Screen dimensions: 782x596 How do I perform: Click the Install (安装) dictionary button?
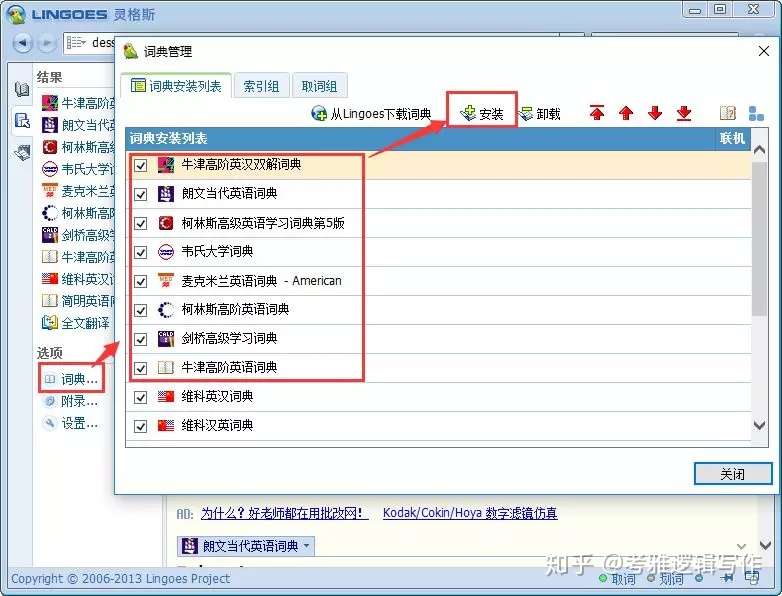click(481, 114)
